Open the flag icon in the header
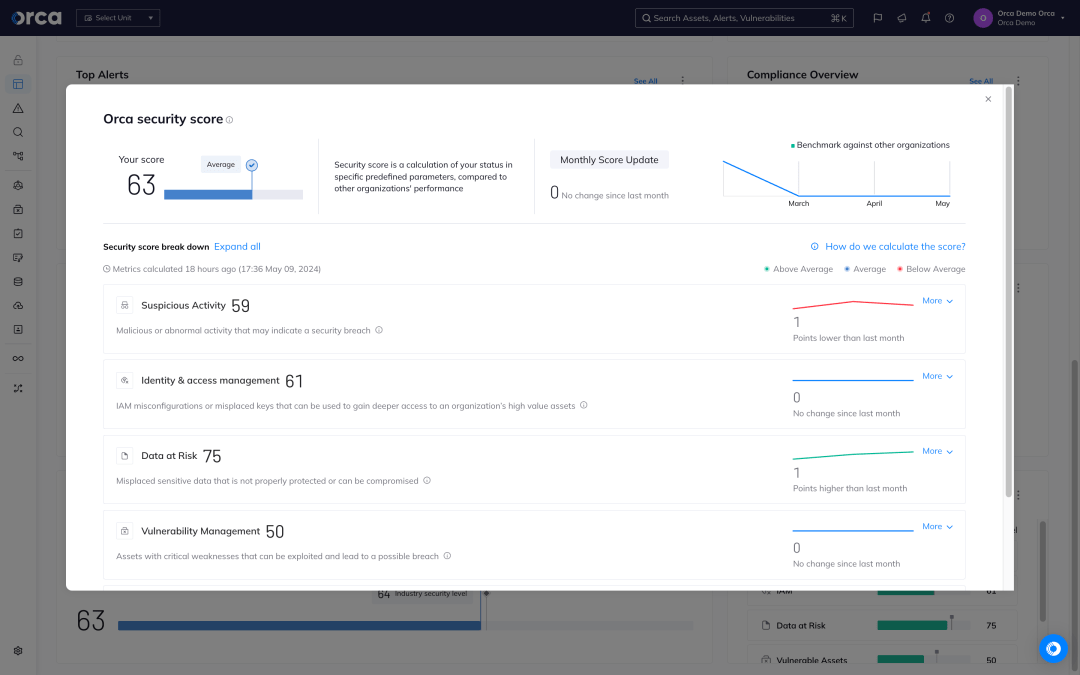Image resolution: width=1080 pixels, height=675 pixels. tap(878, 18)
